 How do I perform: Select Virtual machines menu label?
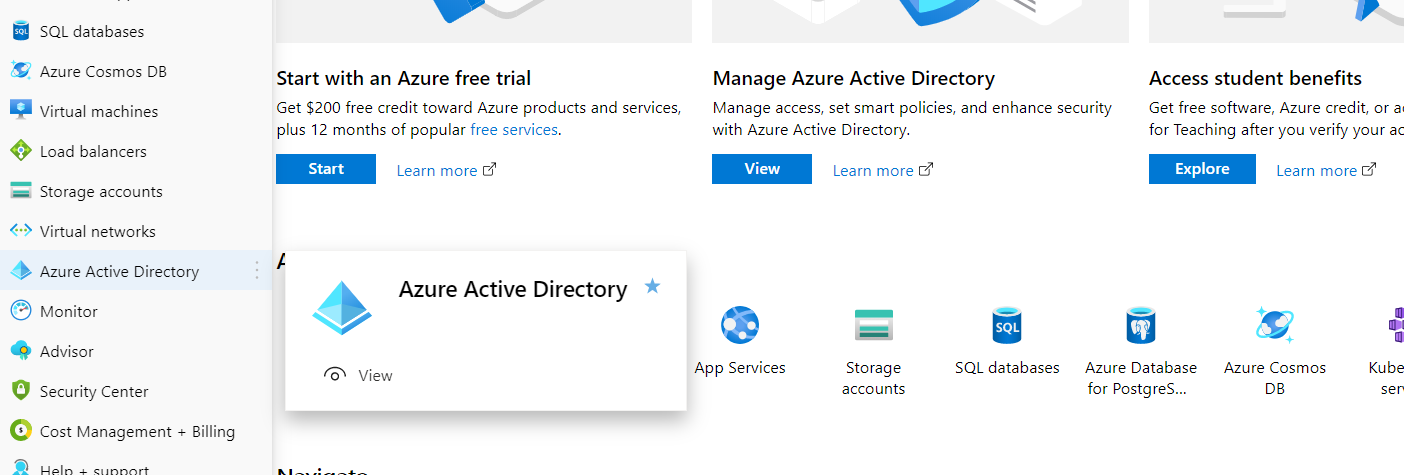(x=99, y=111)
